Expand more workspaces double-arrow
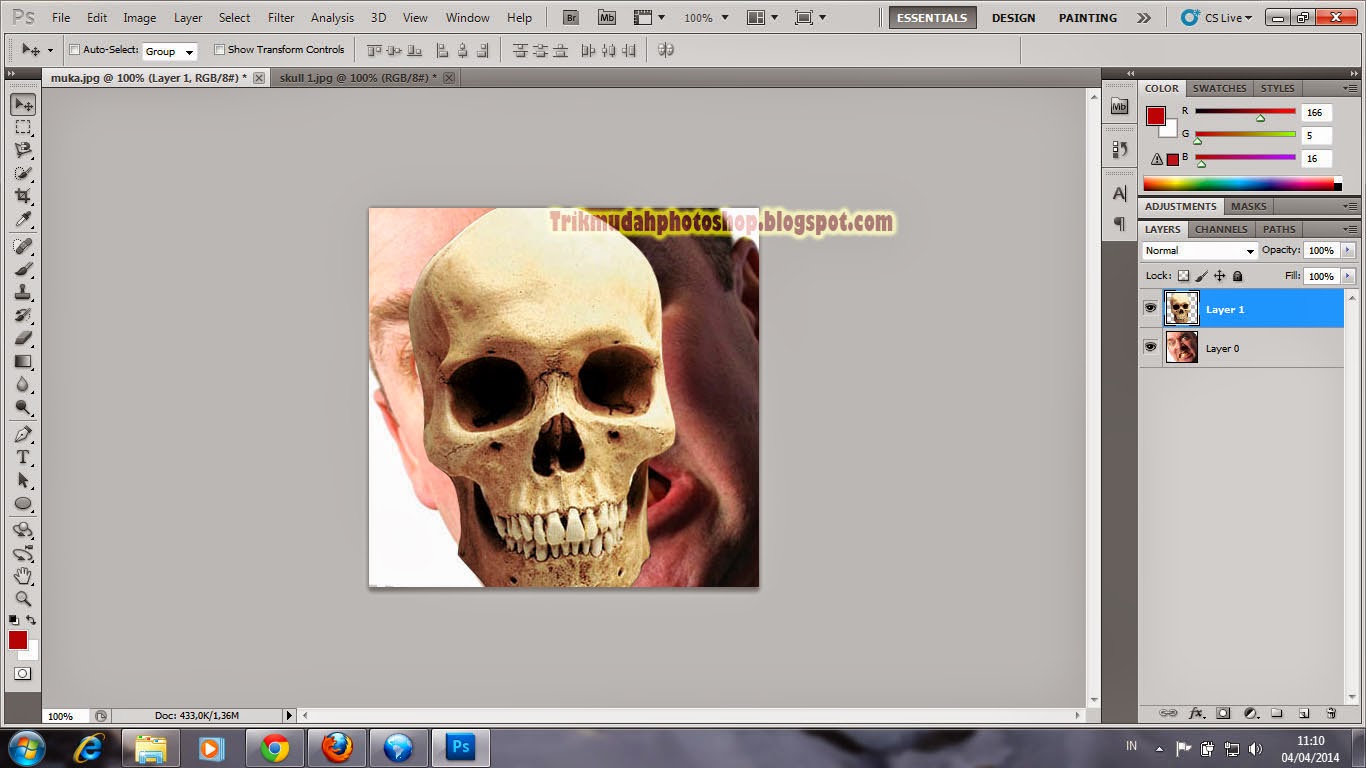 pos(1144,18)
